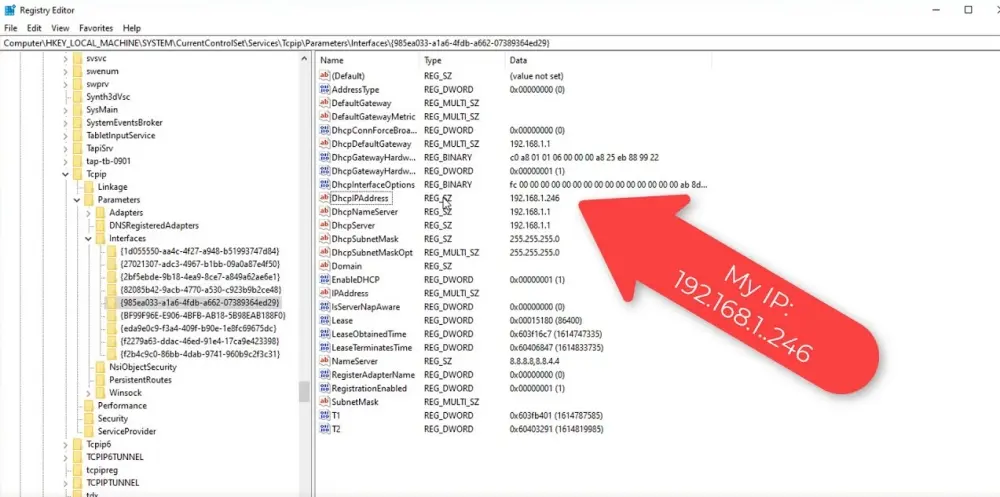Click the 192.168.1.246 data cell
Viewport: 1000px width, 497px height.
534,198
